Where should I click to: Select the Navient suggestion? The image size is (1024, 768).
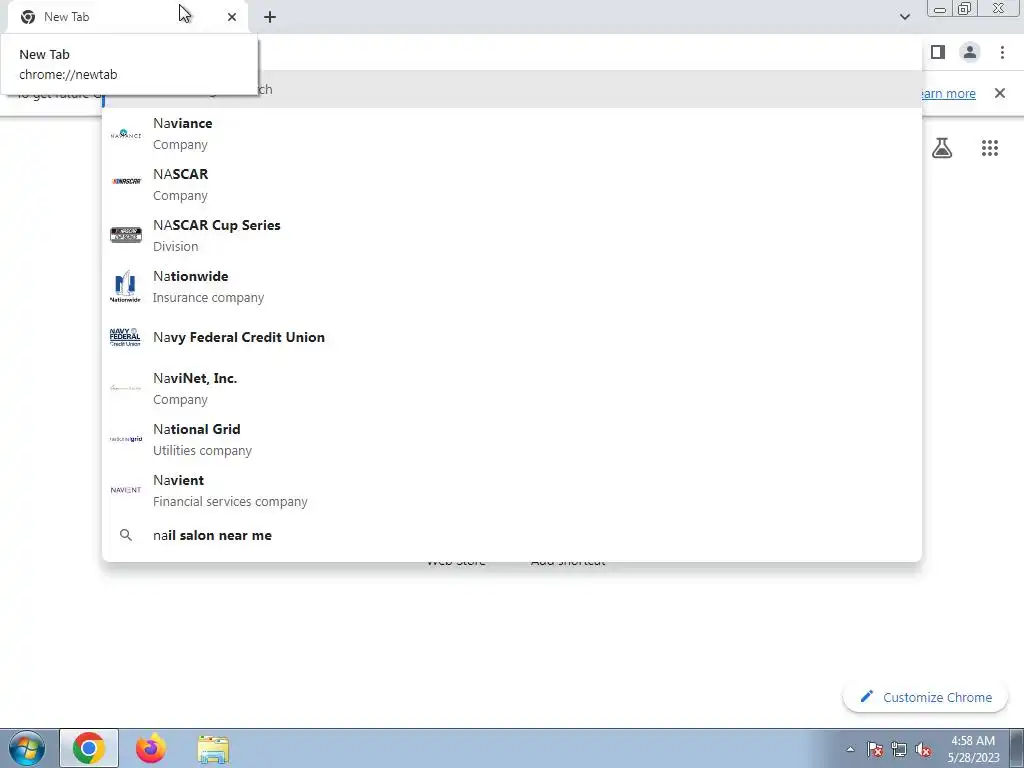point(512,490)
